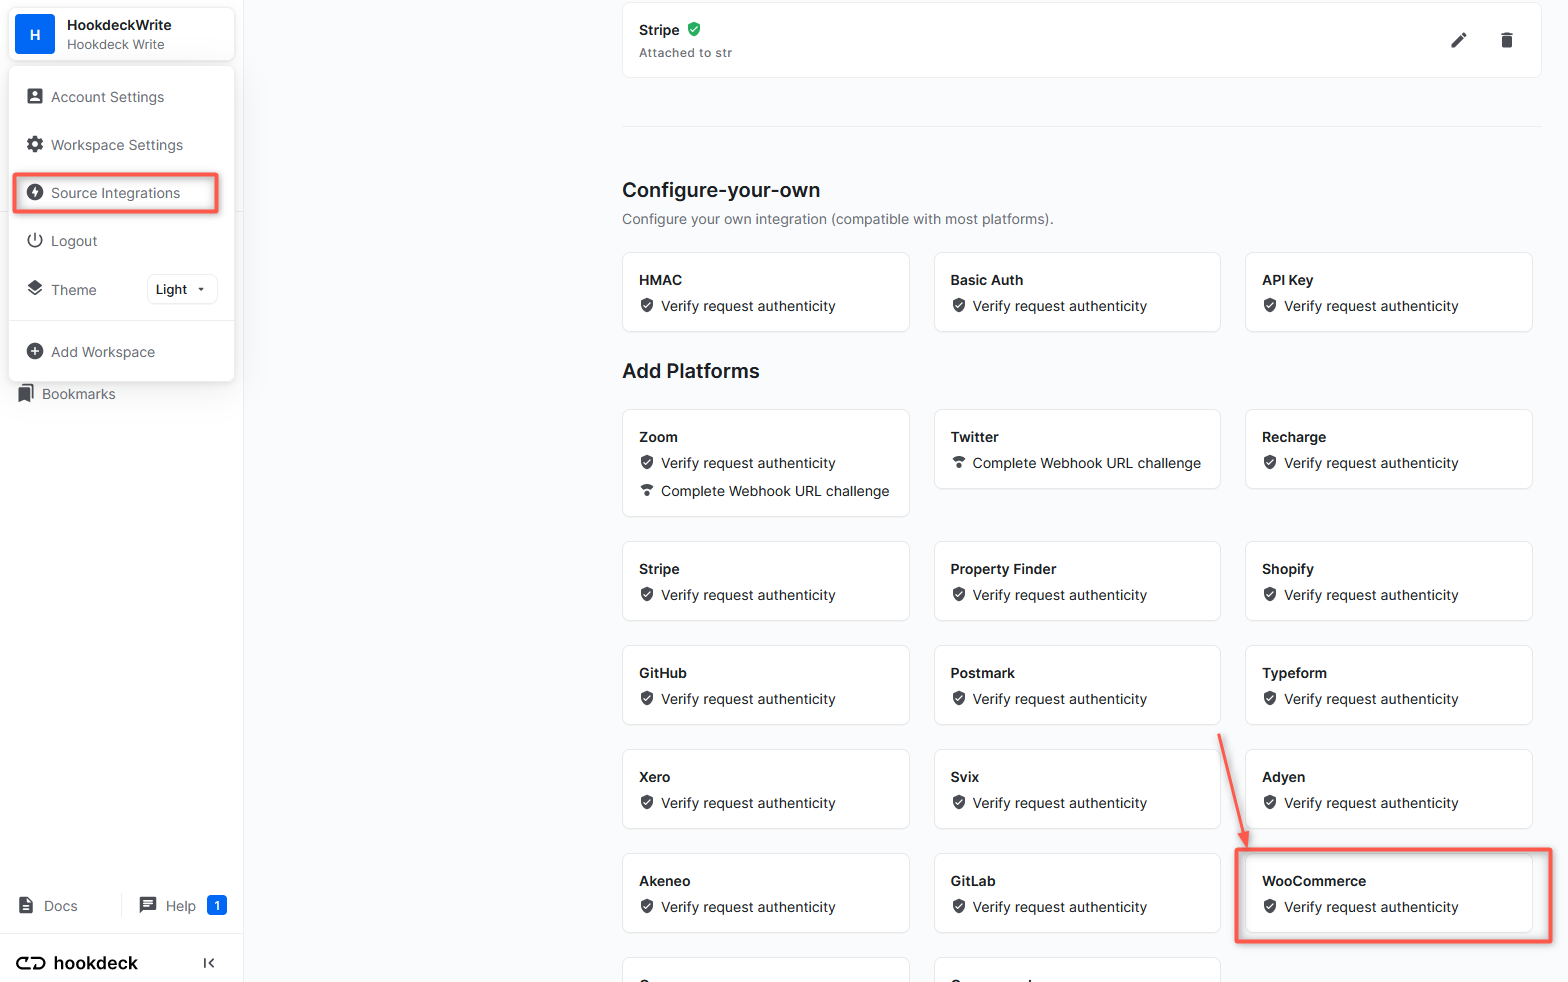Choose the Recharge platform card
This screenshot has height=982, width=1568.
[1389, 449]
